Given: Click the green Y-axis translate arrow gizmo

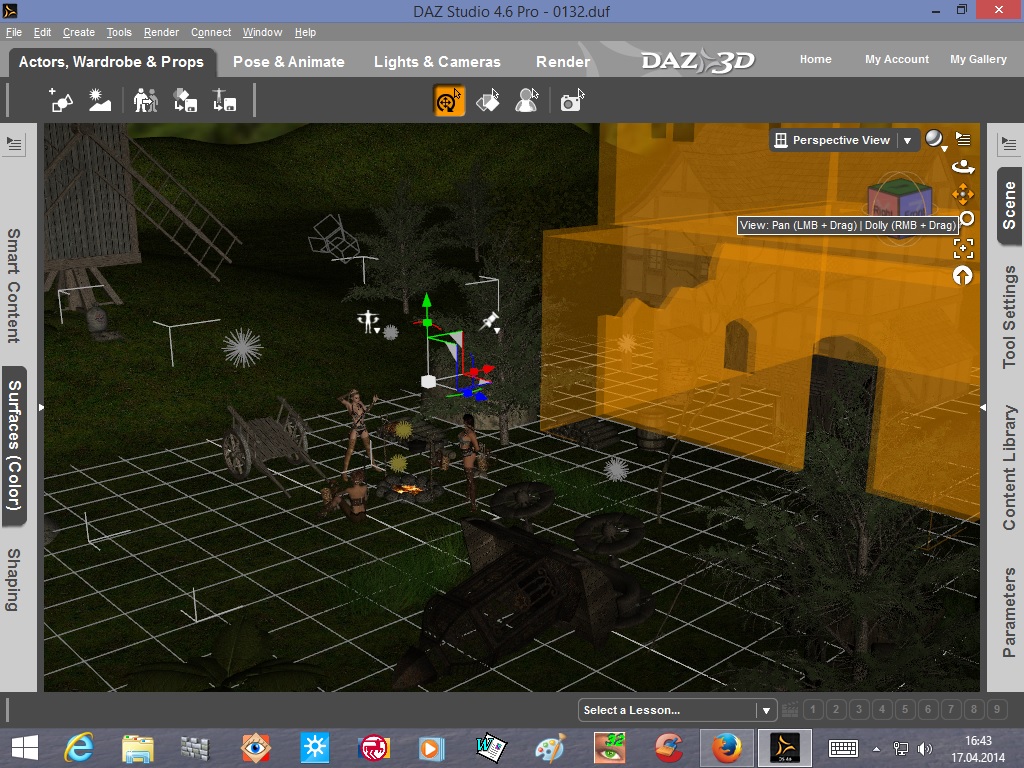Looking at the screenshot, I should coord(426,302).
